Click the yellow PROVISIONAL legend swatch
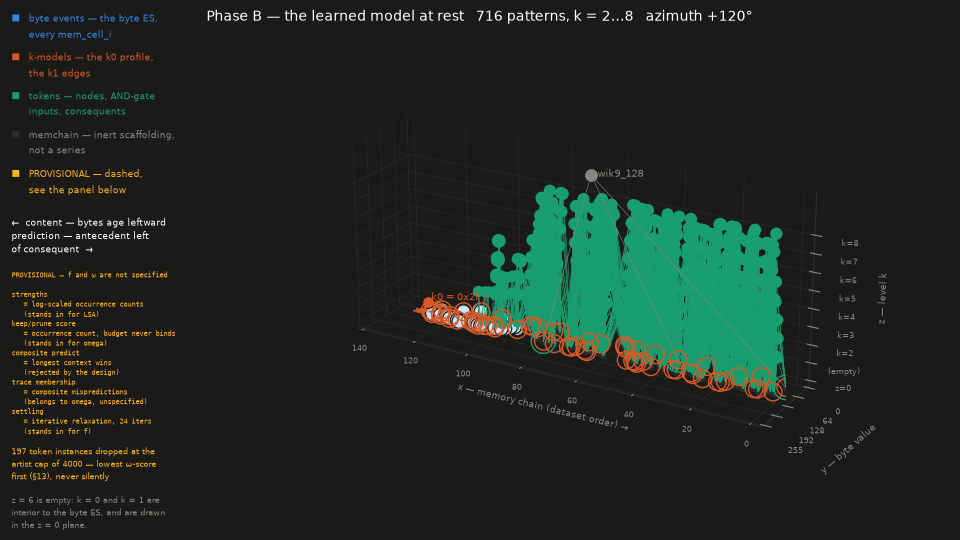 tap(16, 174)
